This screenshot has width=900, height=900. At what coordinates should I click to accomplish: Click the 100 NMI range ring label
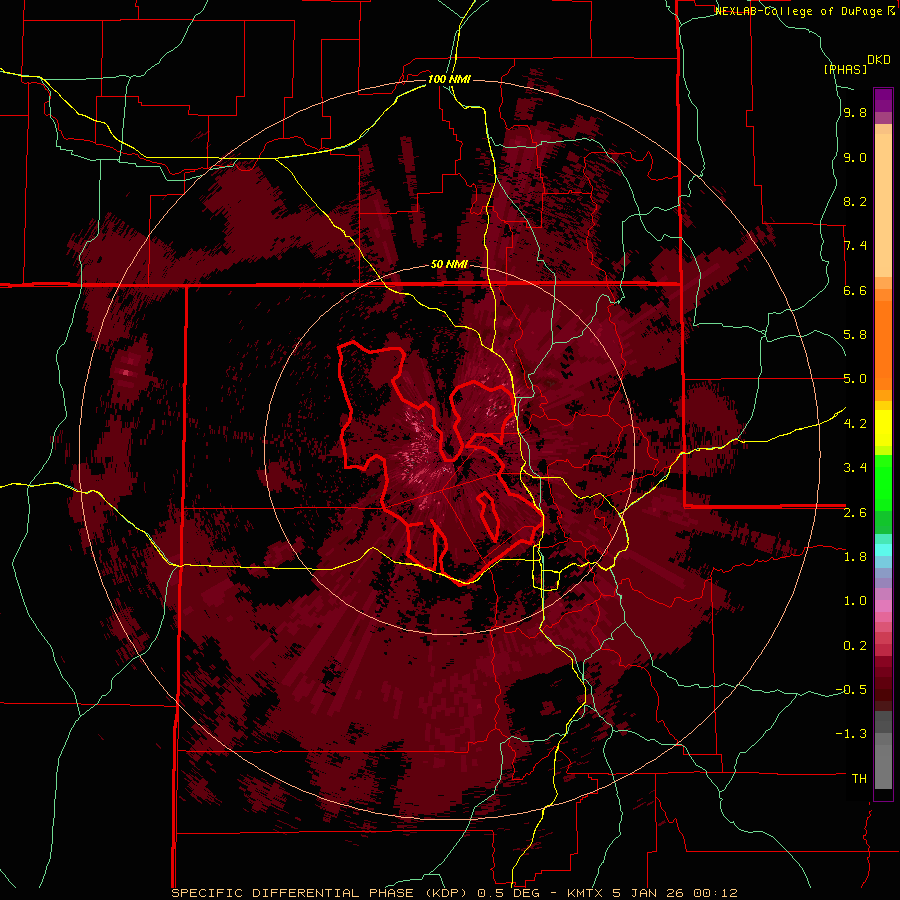[x=449, y=79]
